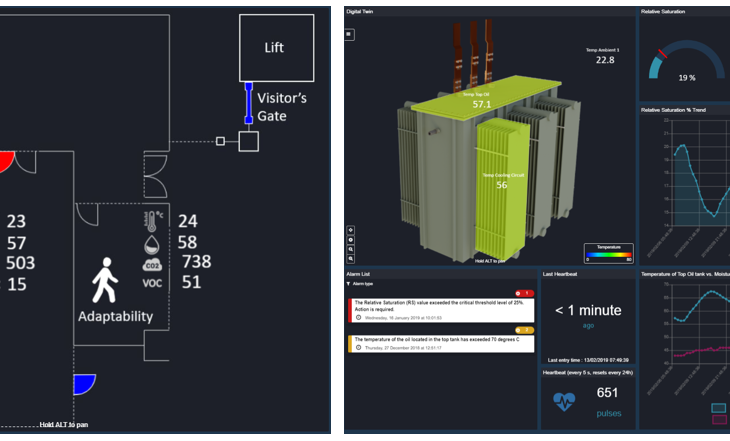Click the Lift room box
Screen dimensions: 730x441
click(x=273, y=48)
